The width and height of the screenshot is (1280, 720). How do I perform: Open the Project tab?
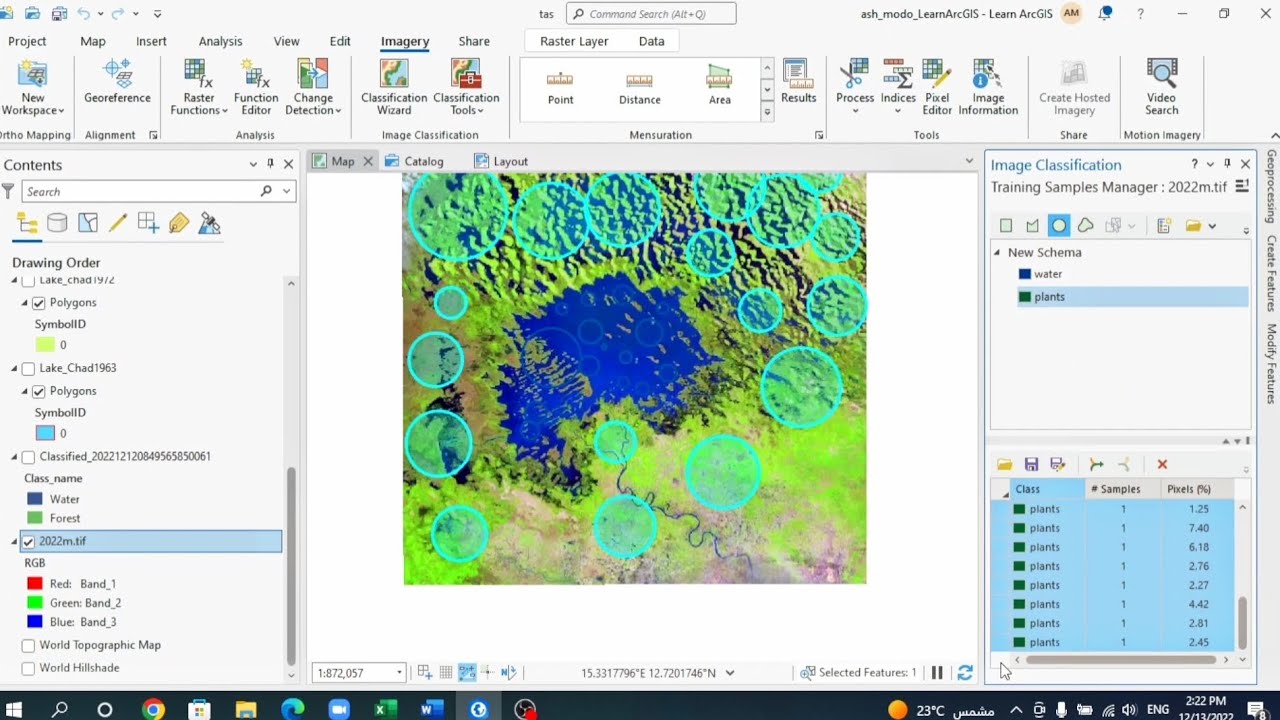(x=27, y=41)
